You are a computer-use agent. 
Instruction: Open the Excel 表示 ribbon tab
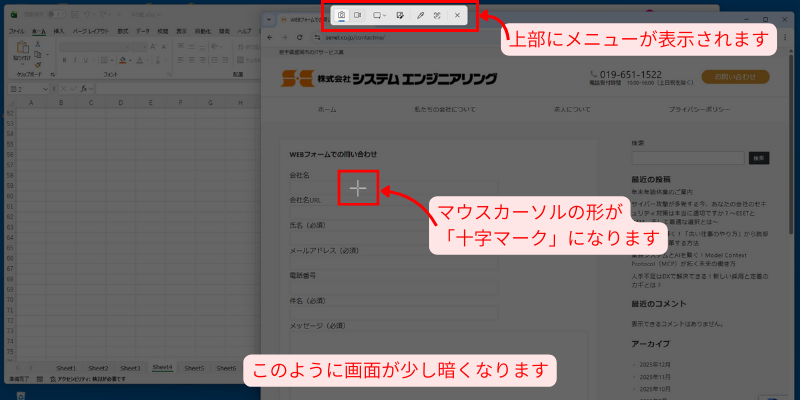[x=182, y=31]
